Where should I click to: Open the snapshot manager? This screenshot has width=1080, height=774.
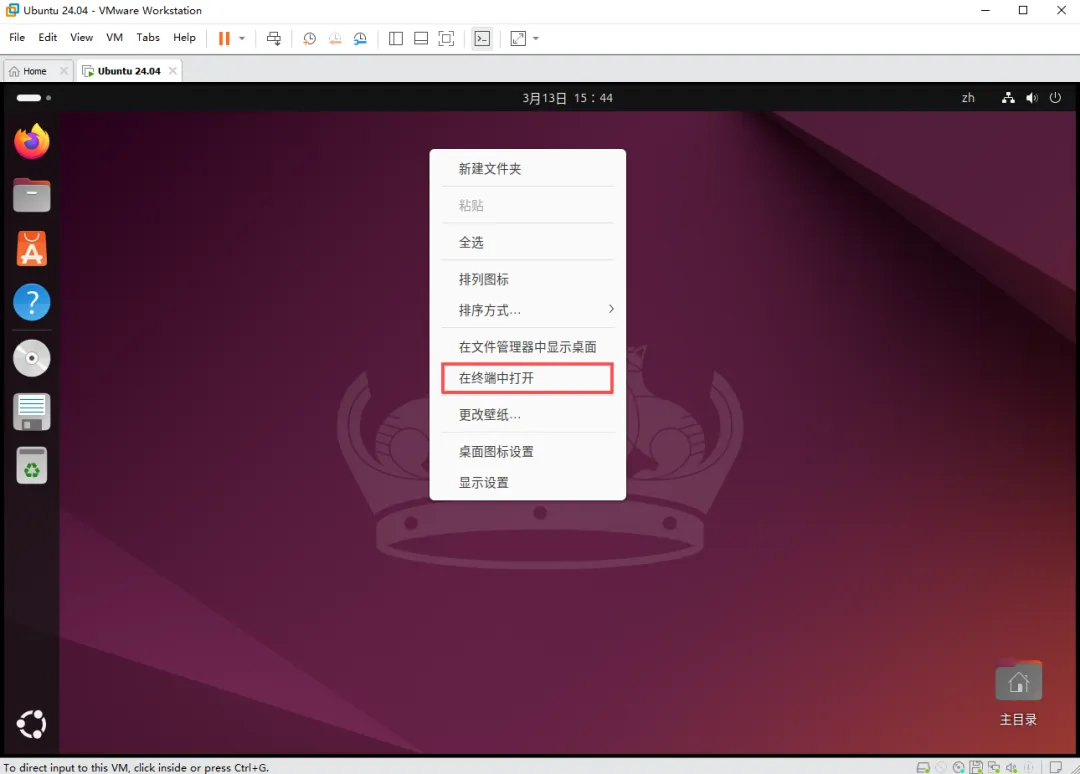360,39
